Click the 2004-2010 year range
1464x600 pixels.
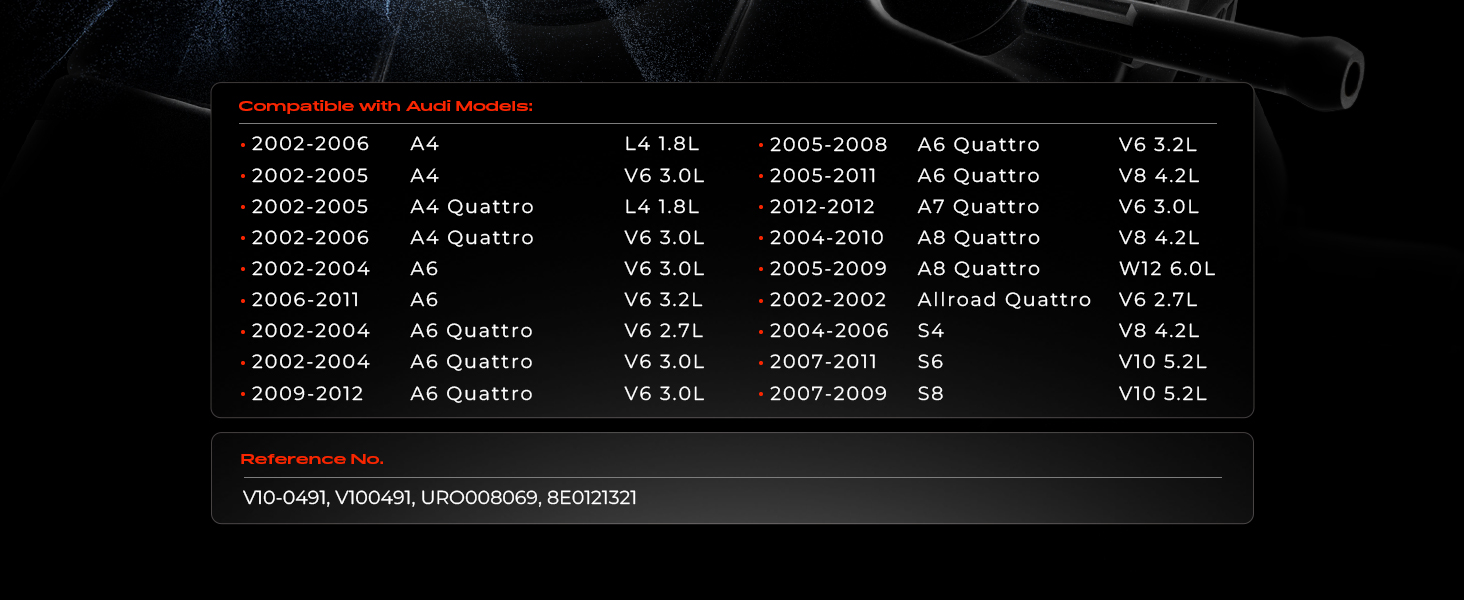[x=827, y=238]
